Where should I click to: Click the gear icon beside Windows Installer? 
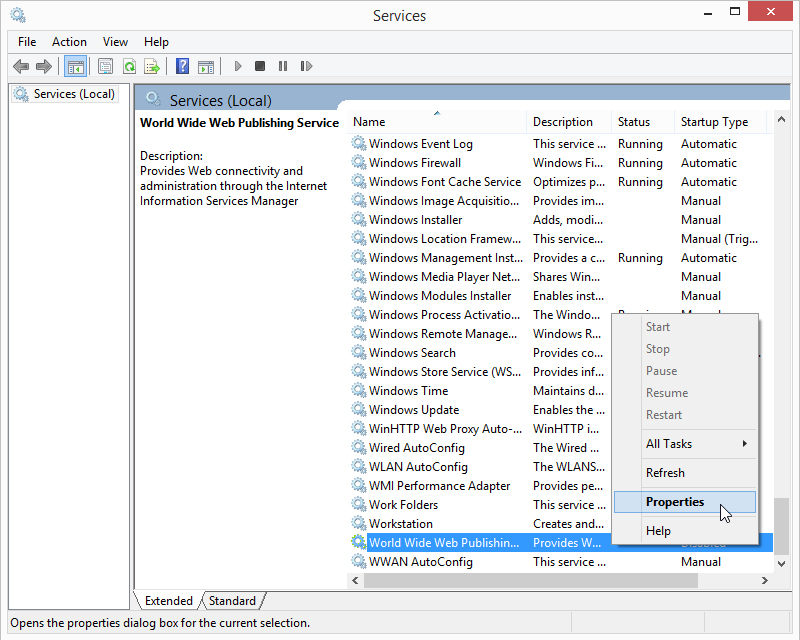(x=359, y=219)
